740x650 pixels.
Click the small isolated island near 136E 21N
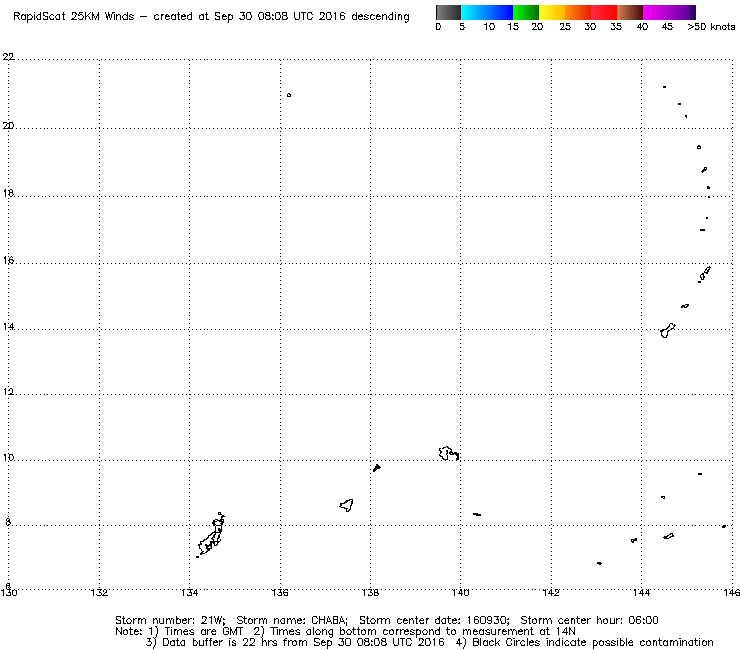pyautogui.click(x=289, y=95)
